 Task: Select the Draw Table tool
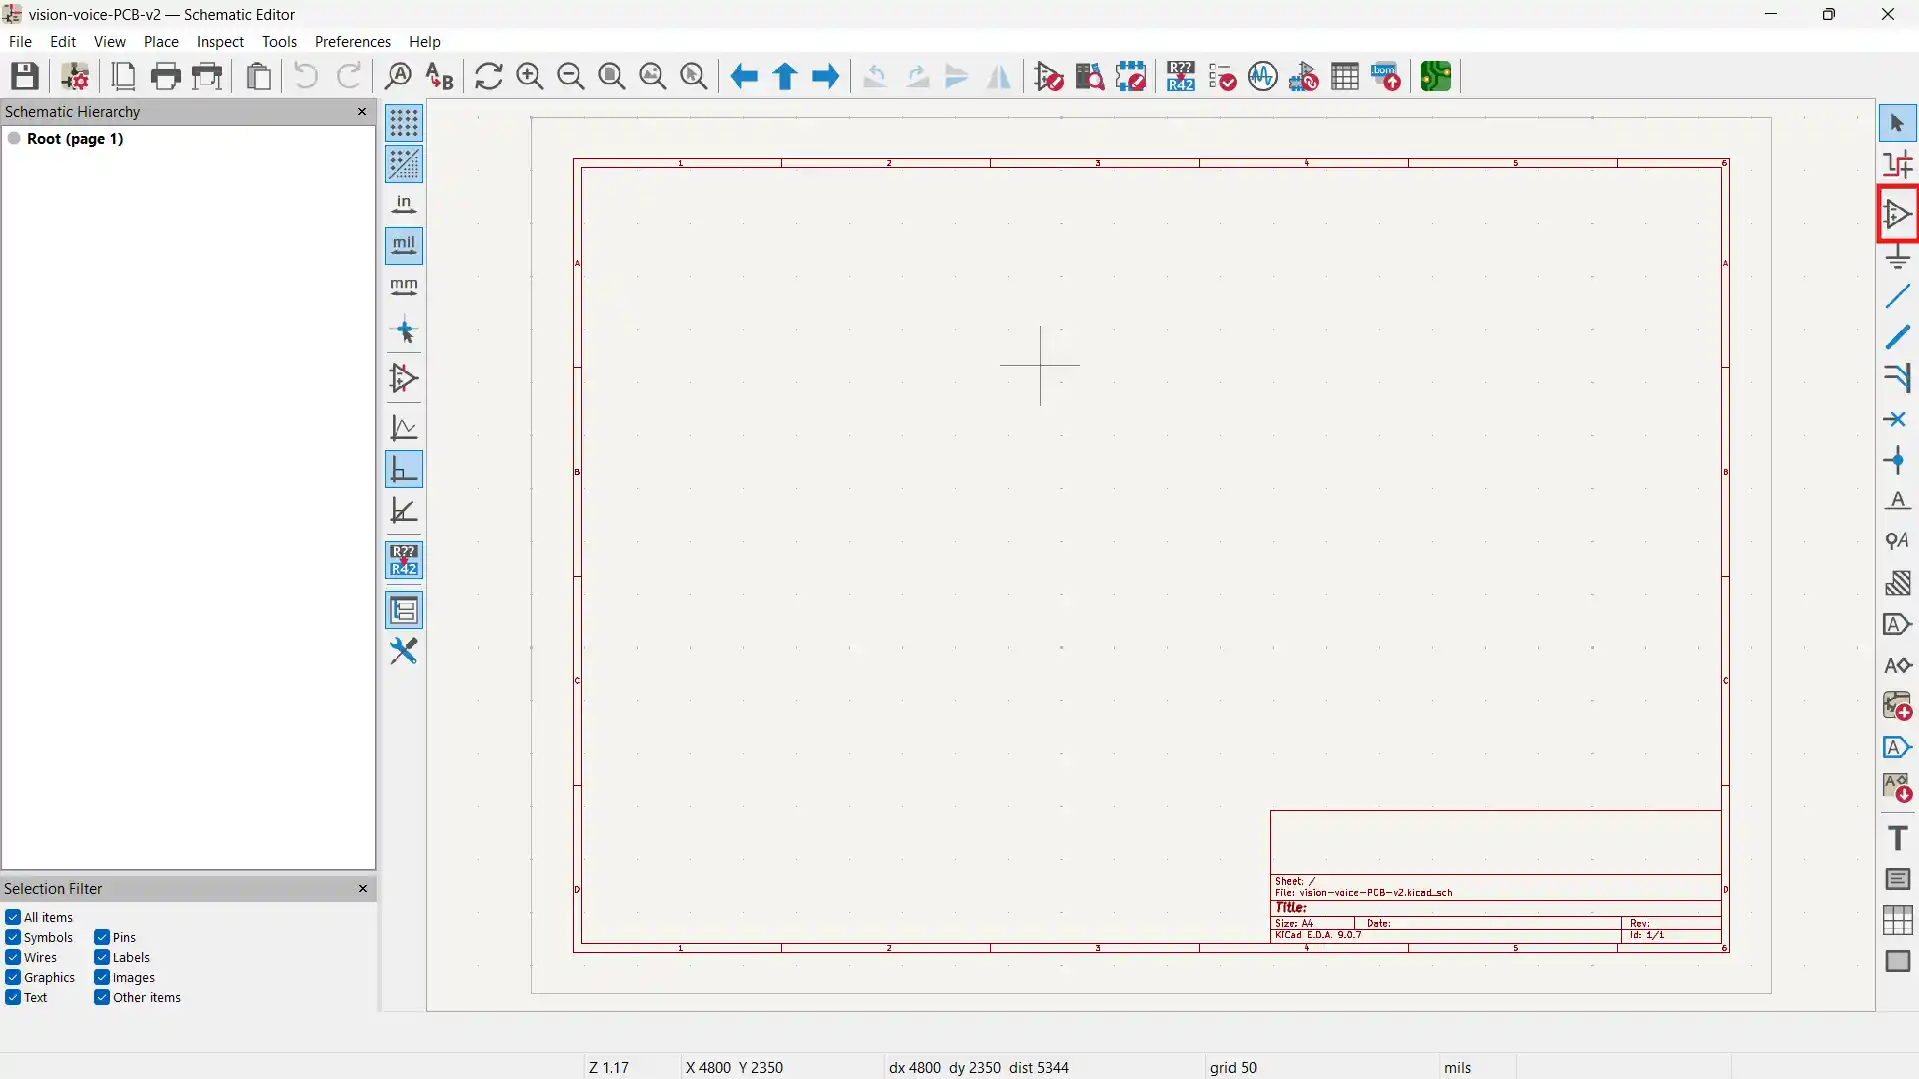pos(1897,920)
